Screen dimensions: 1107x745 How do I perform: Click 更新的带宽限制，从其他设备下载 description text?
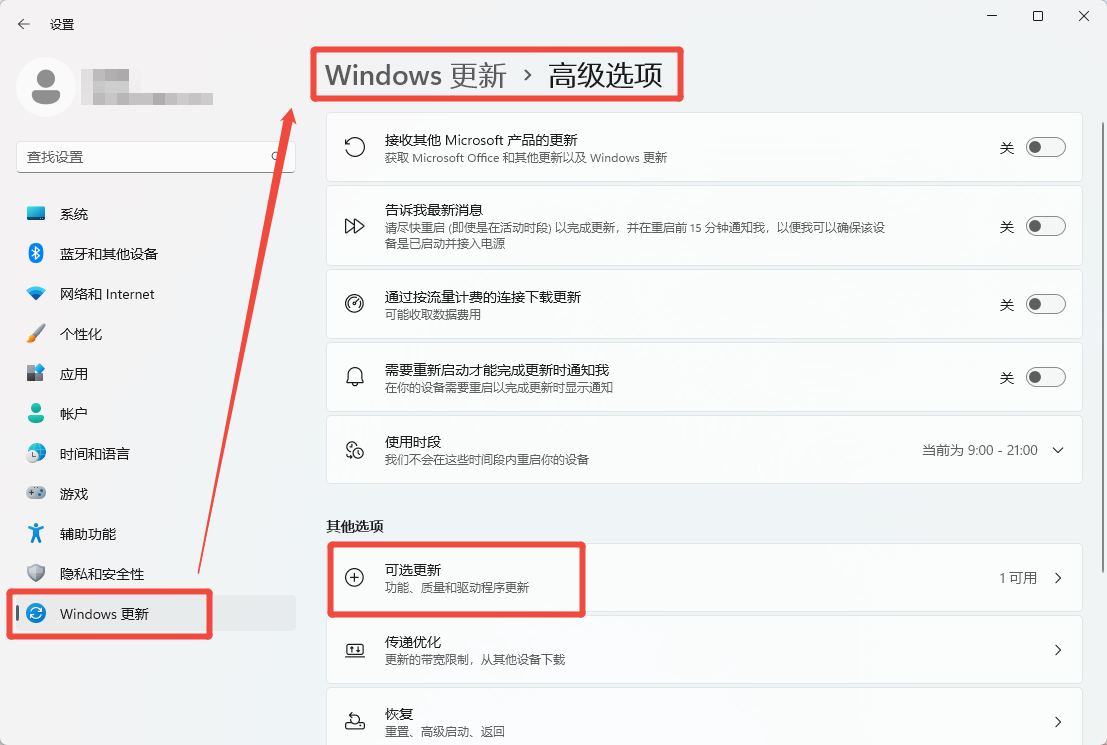point(475,660)
